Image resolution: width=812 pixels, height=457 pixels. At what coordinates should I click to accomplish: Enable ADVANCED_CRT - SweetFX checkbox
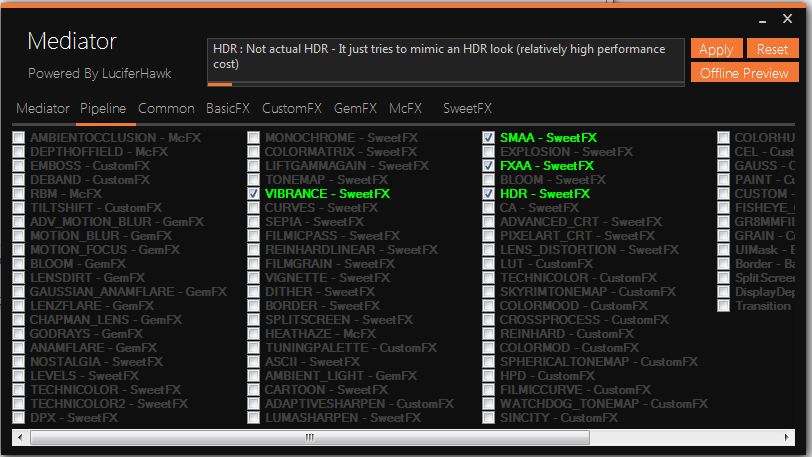pyautogui.click(x=488, y=222)
